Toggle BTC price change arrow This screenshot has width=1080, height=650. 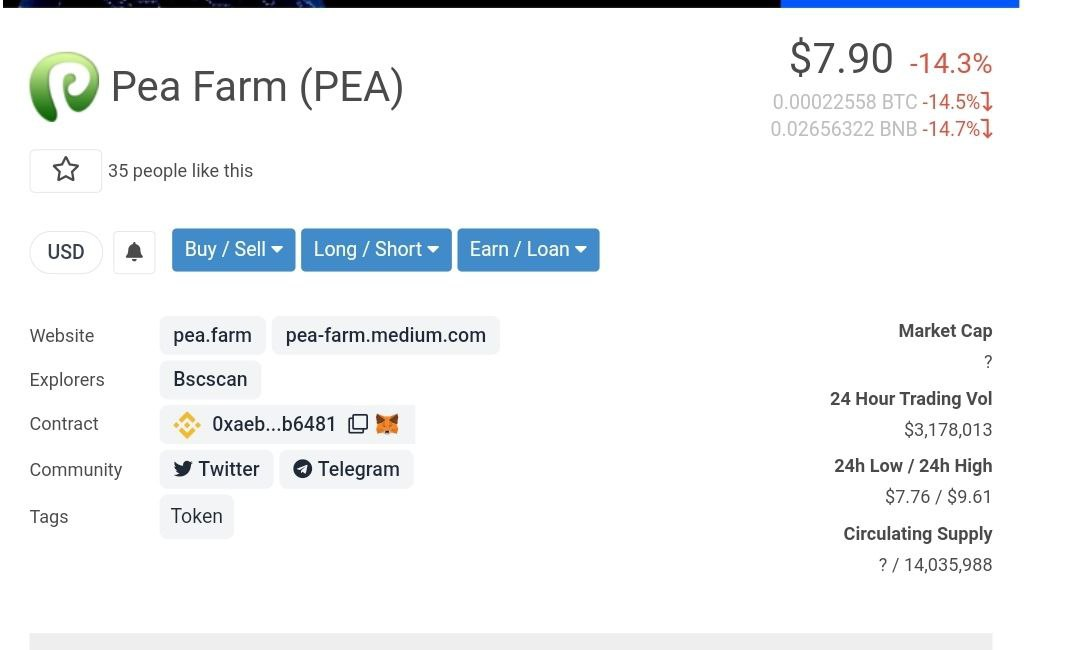click(987, 102)
